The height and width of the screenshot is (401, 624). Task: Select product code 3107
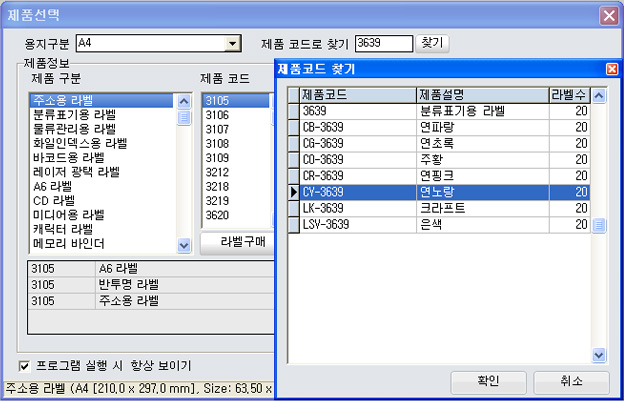coord(235,129)
